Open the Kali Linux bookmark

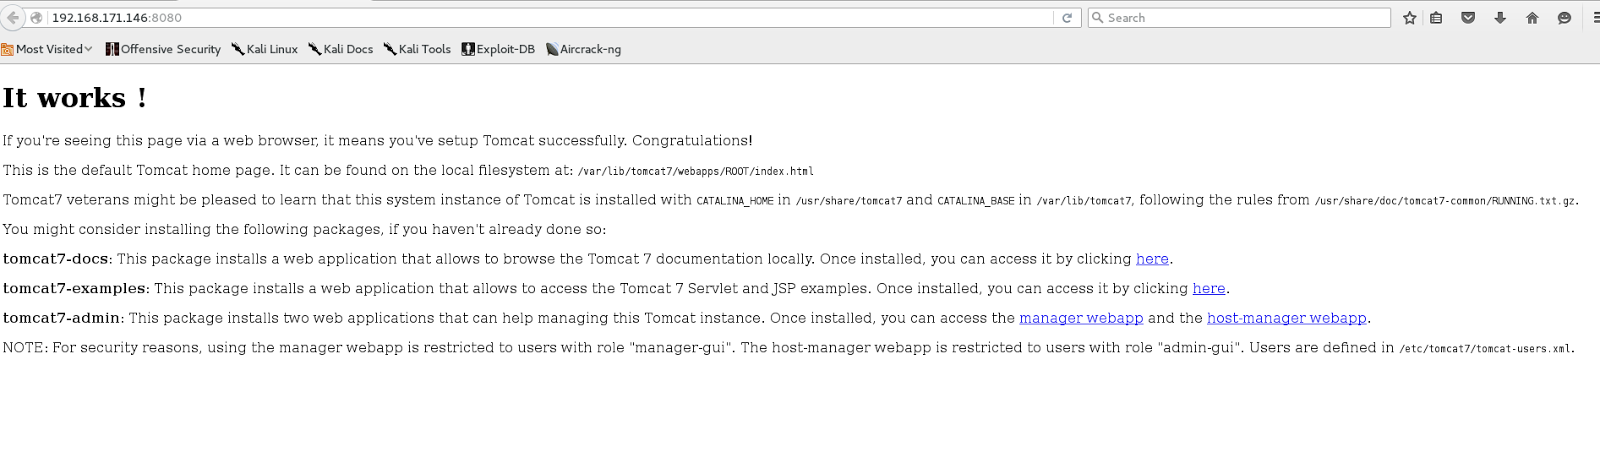coord(265,49)
